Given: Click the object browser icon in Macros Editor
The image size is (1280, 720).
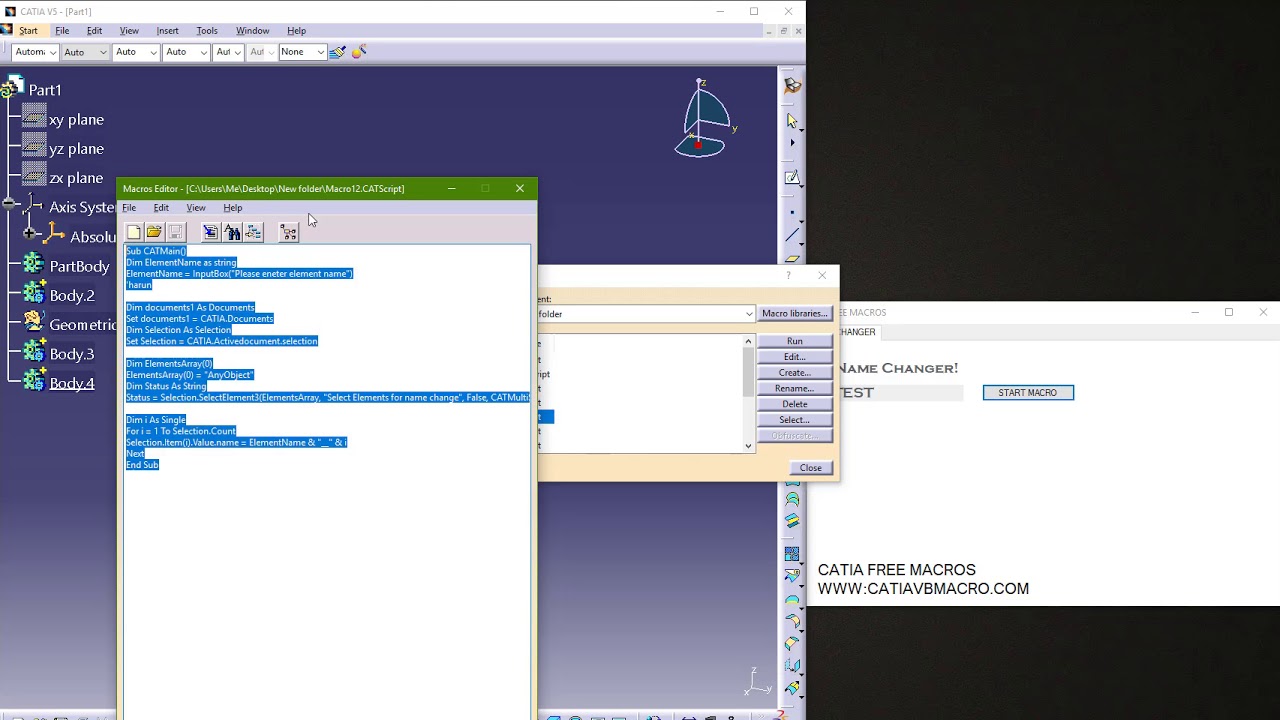Looking at the screenshot, I should coord(253,232).
